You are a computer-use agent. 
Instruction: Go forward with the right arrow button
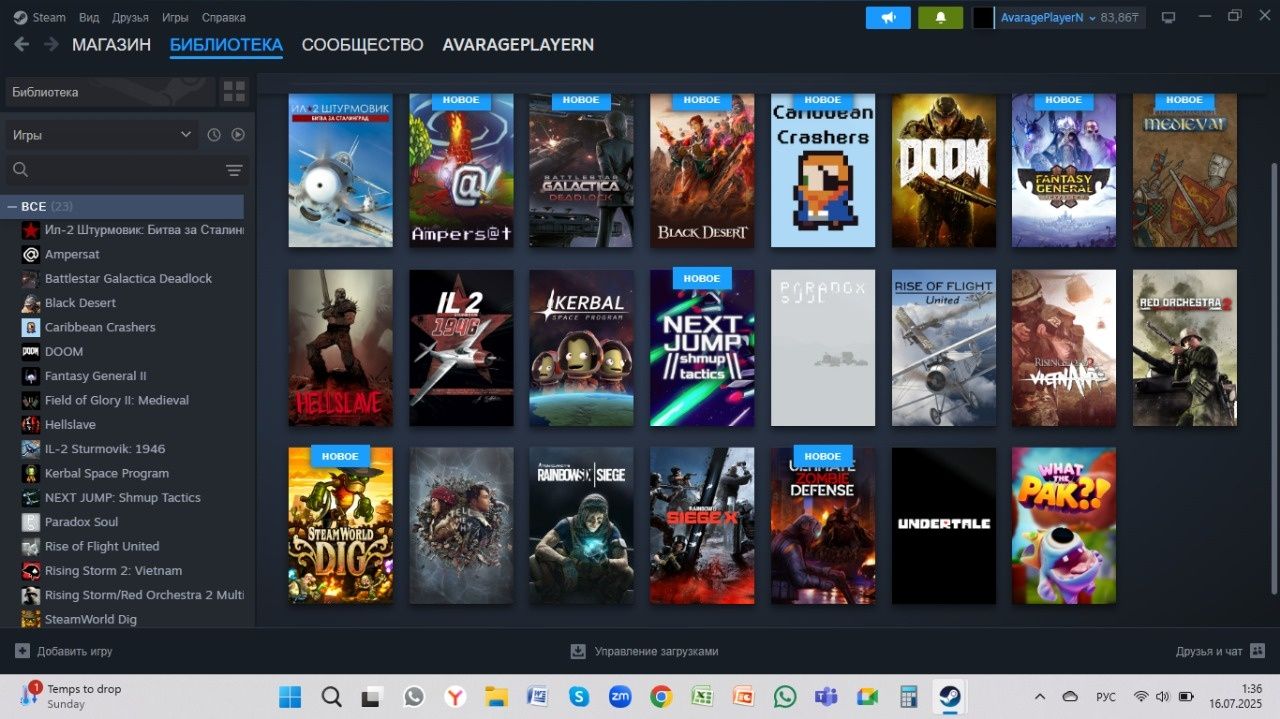click(x=49, y=44)
